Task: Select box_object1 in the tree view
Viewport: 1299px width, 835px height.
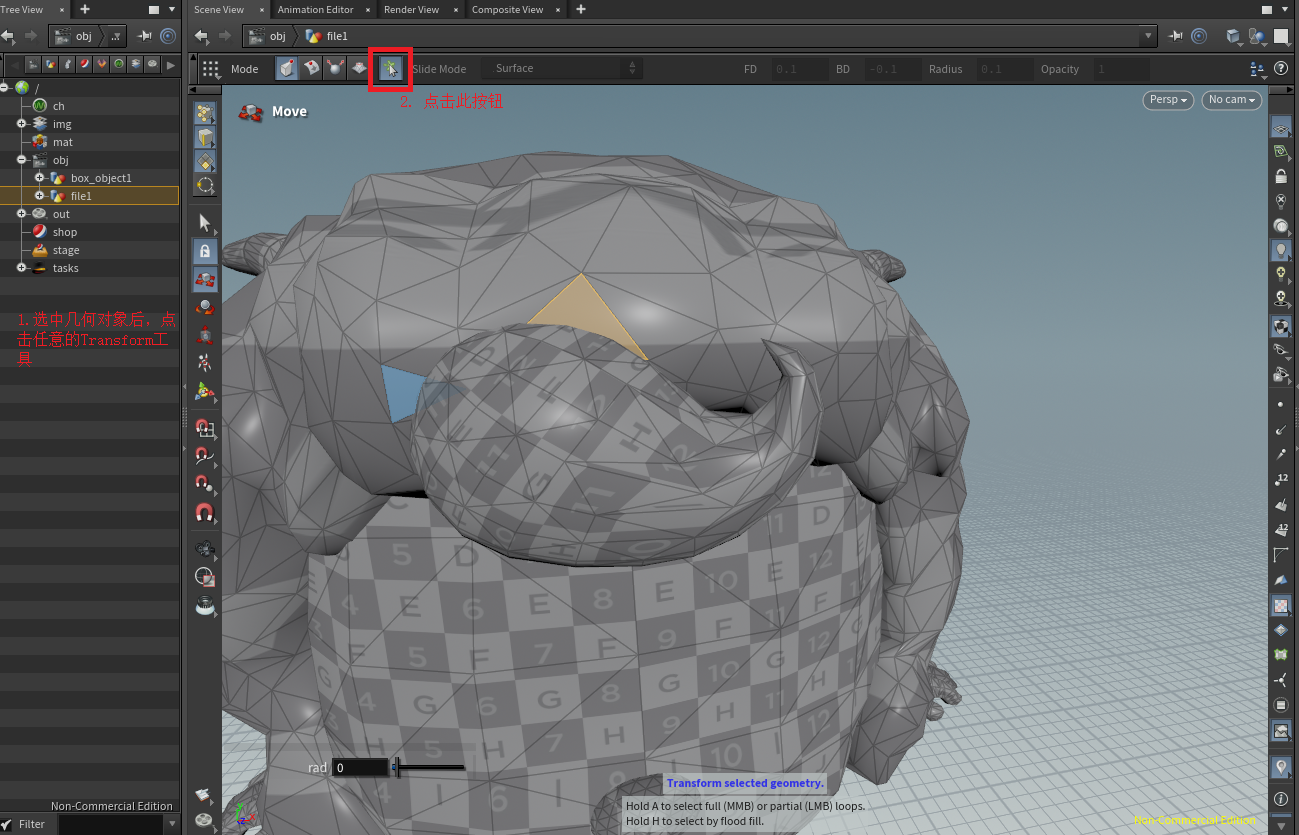Action: (101, 178)
